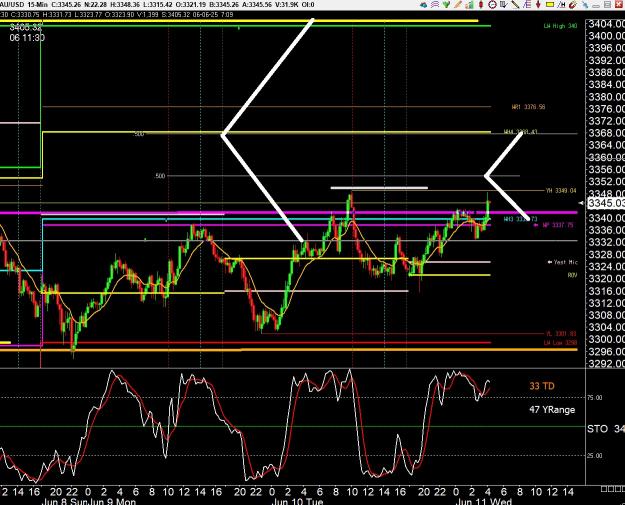Click the slash-H toolbar icon

[561, 5]
